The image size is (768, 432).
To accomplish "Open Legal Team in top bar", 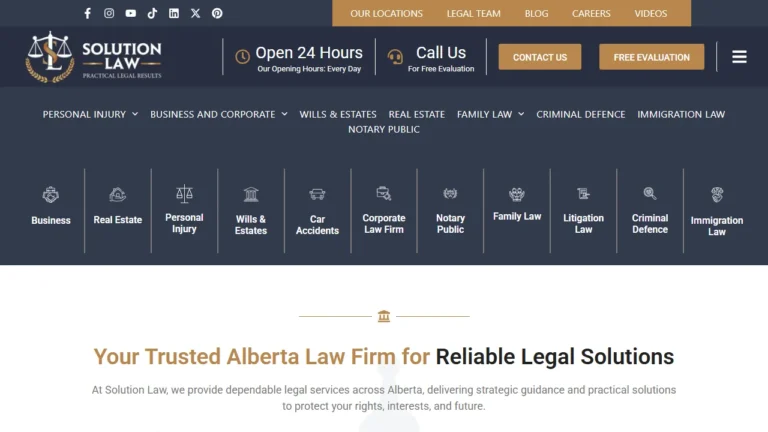I will point(474,14).
